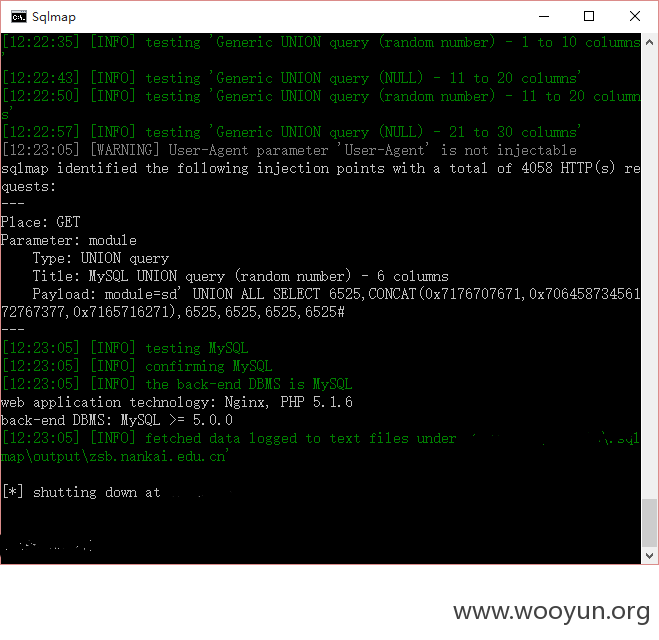Image resolution: width=659 pixels, height=640 pixels.
Task: Click the 'Type: UNION query' line
Action: pyautogui.click(x=101, y=258)
